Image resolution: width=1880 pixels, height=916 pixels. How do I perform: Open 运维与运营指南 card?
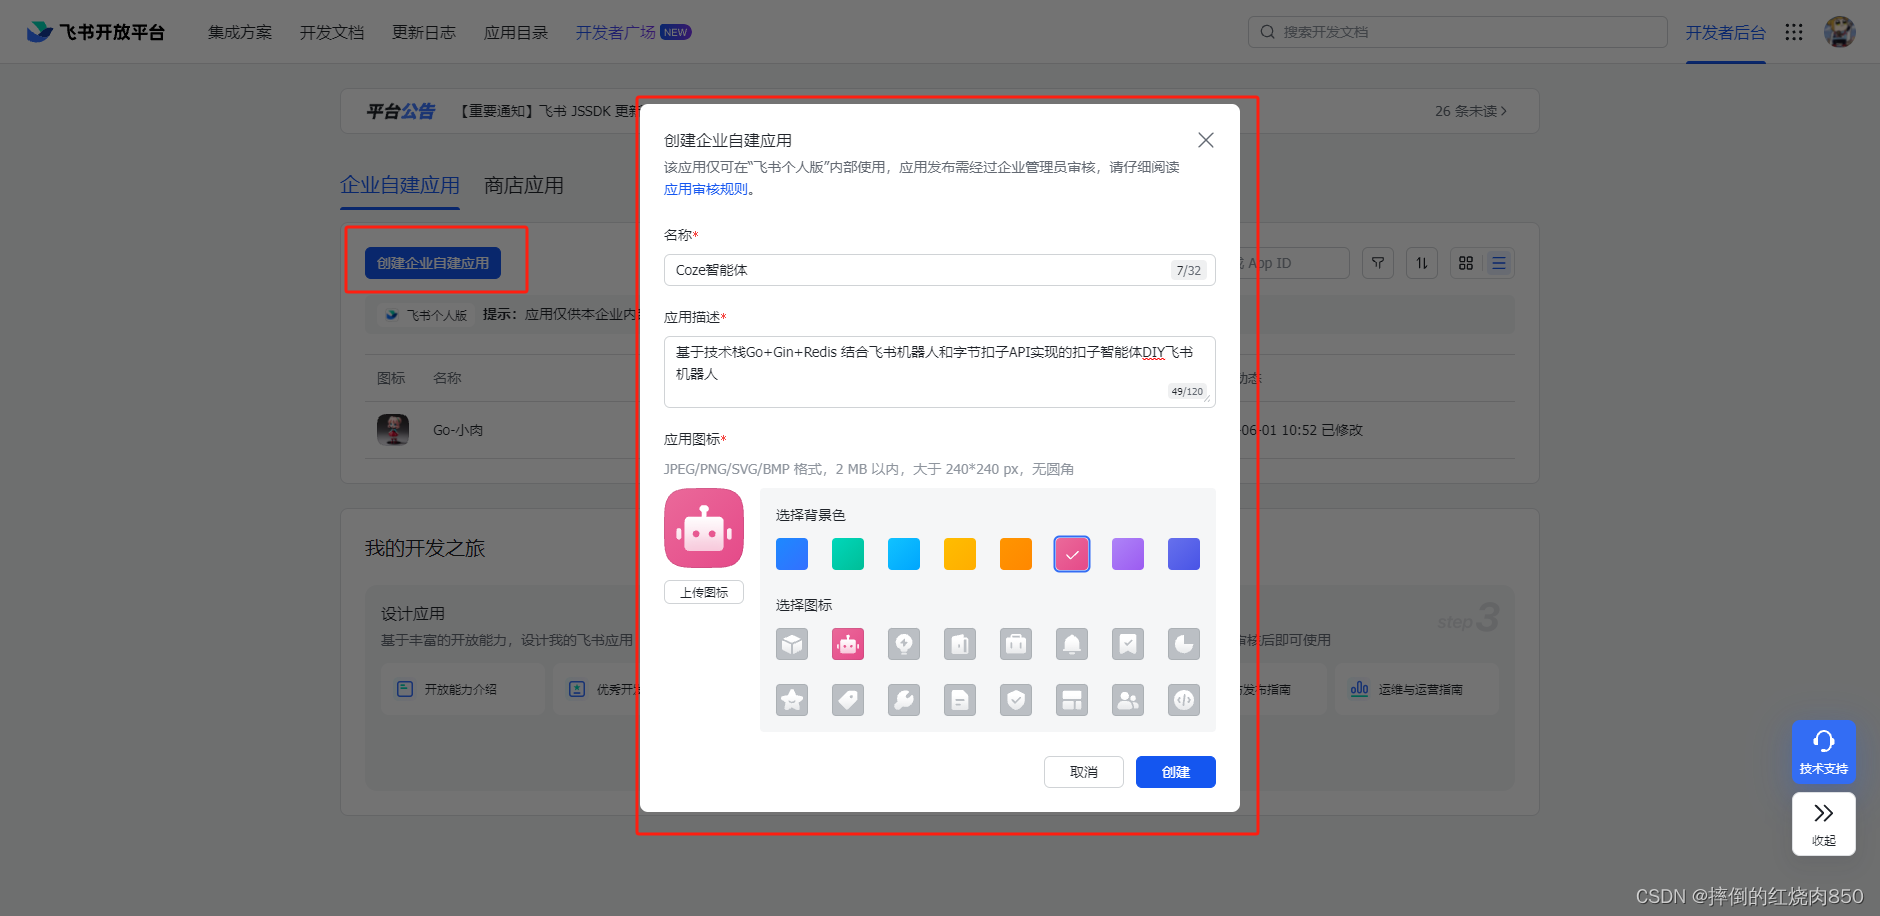(1417, 689)
